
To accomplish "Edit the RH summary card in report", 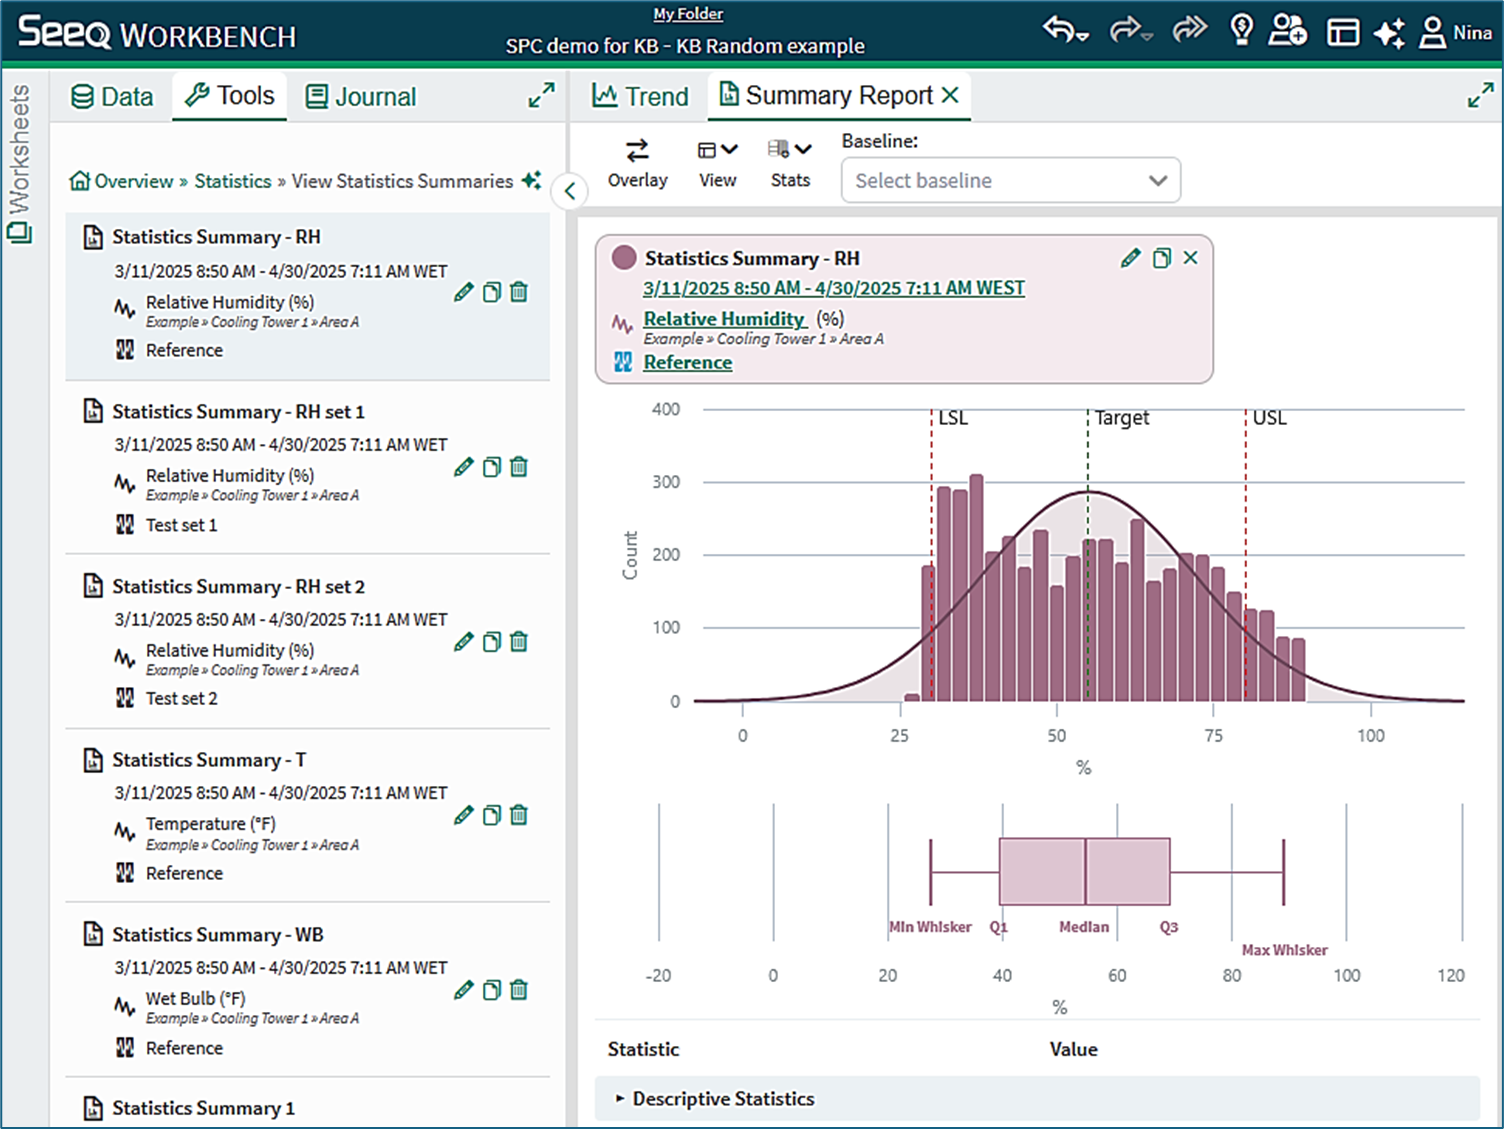I will coord(1130,258).
